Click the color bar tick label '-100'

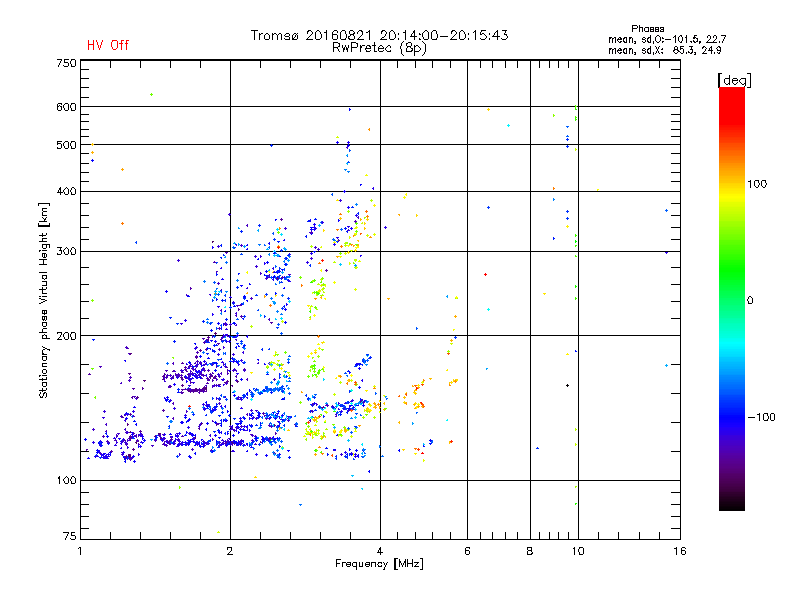(x=761, y=417)
